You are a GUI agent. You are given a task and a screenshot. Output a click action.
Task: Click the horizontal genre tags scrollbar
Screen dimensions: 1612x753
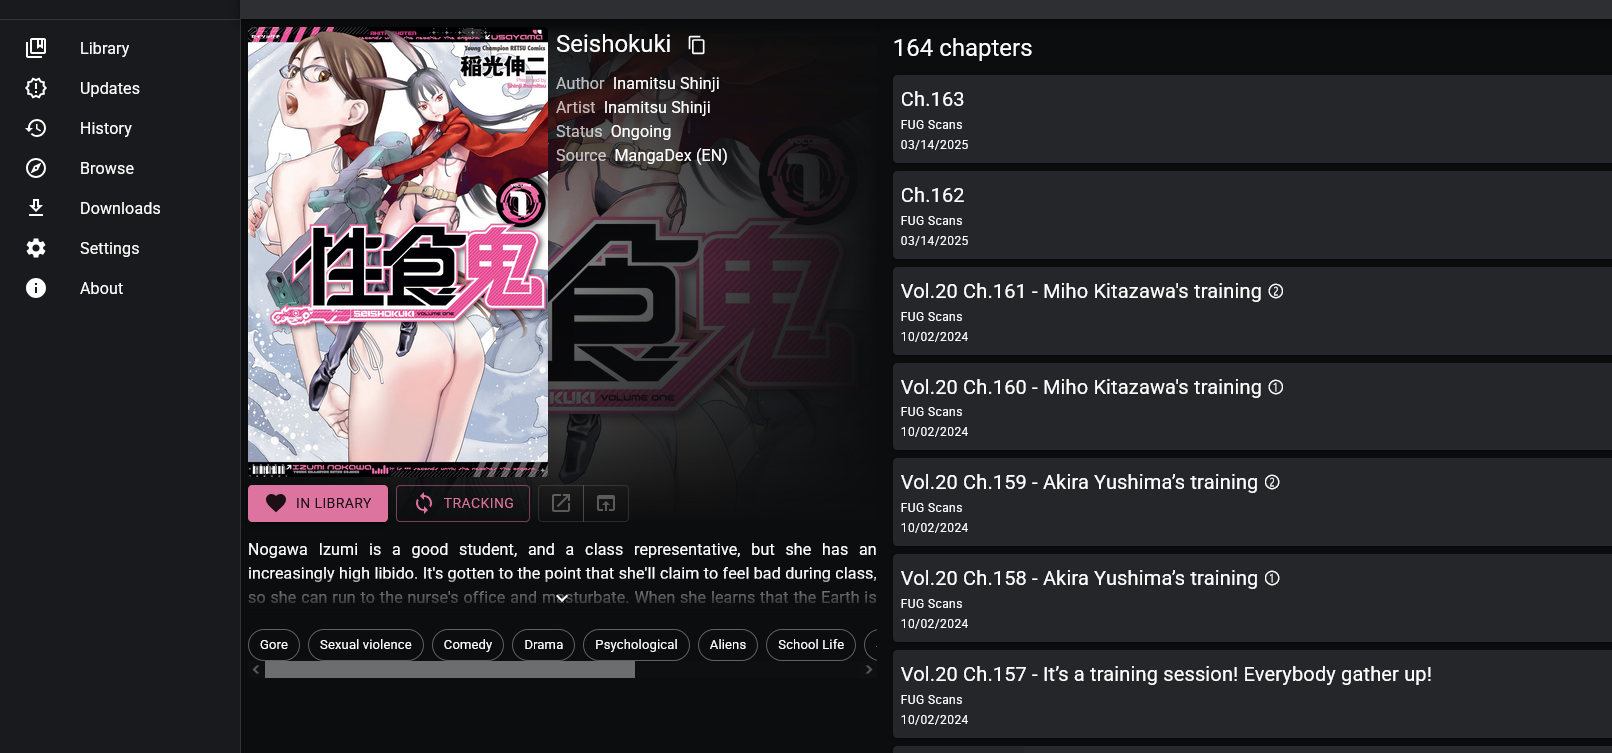450,670
